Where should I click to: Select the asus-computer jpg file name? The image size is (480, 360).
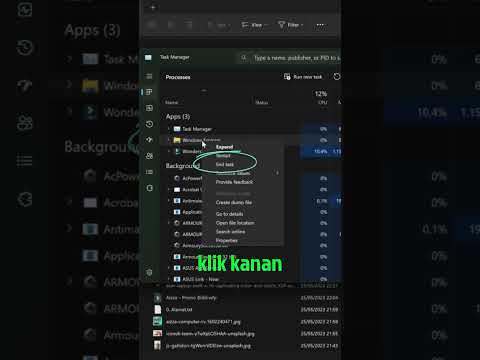pyautogui.click(x=203, y=322)
